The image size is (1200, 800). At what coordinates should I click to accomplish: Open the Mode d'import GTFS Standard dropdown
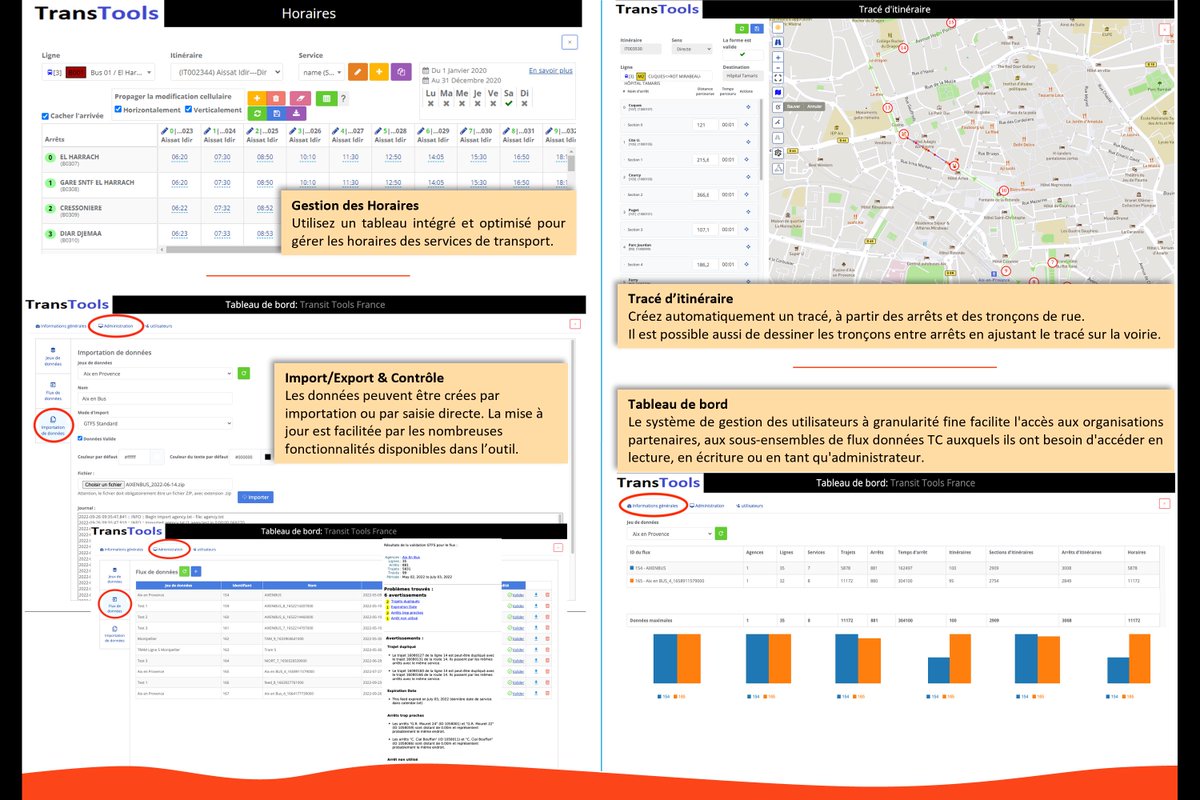click(153, 423)
